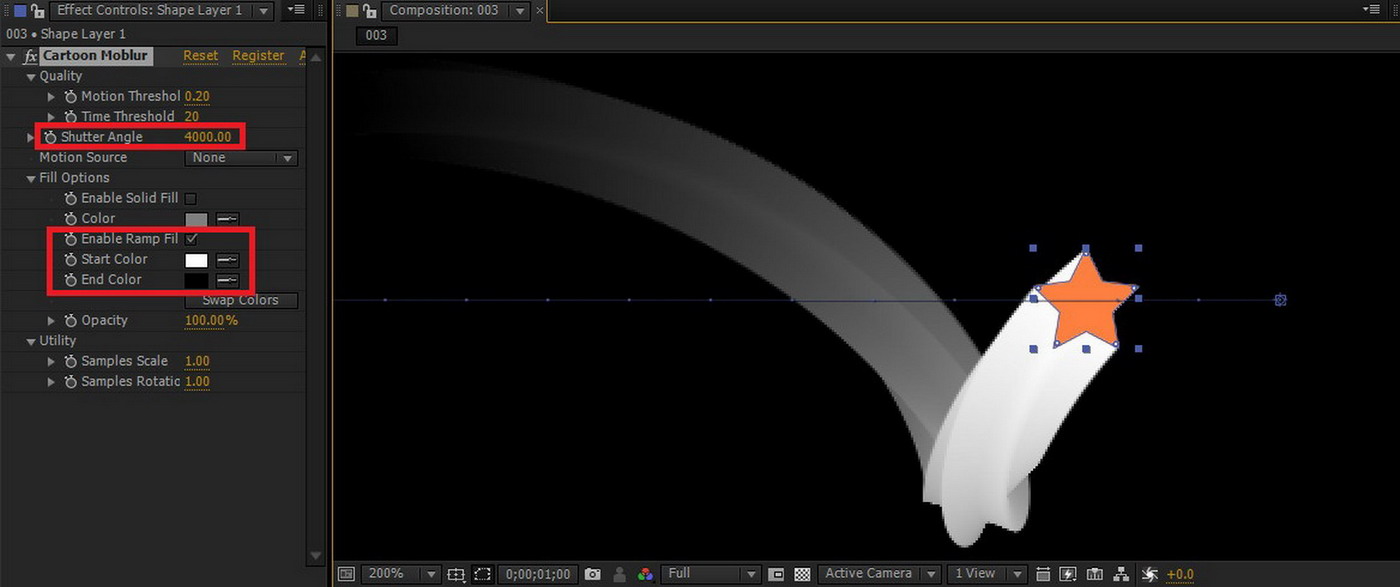Open the Motion Source dropdown
The height and width of the screenshot is (587, 1400).
[x=241, y=158]
